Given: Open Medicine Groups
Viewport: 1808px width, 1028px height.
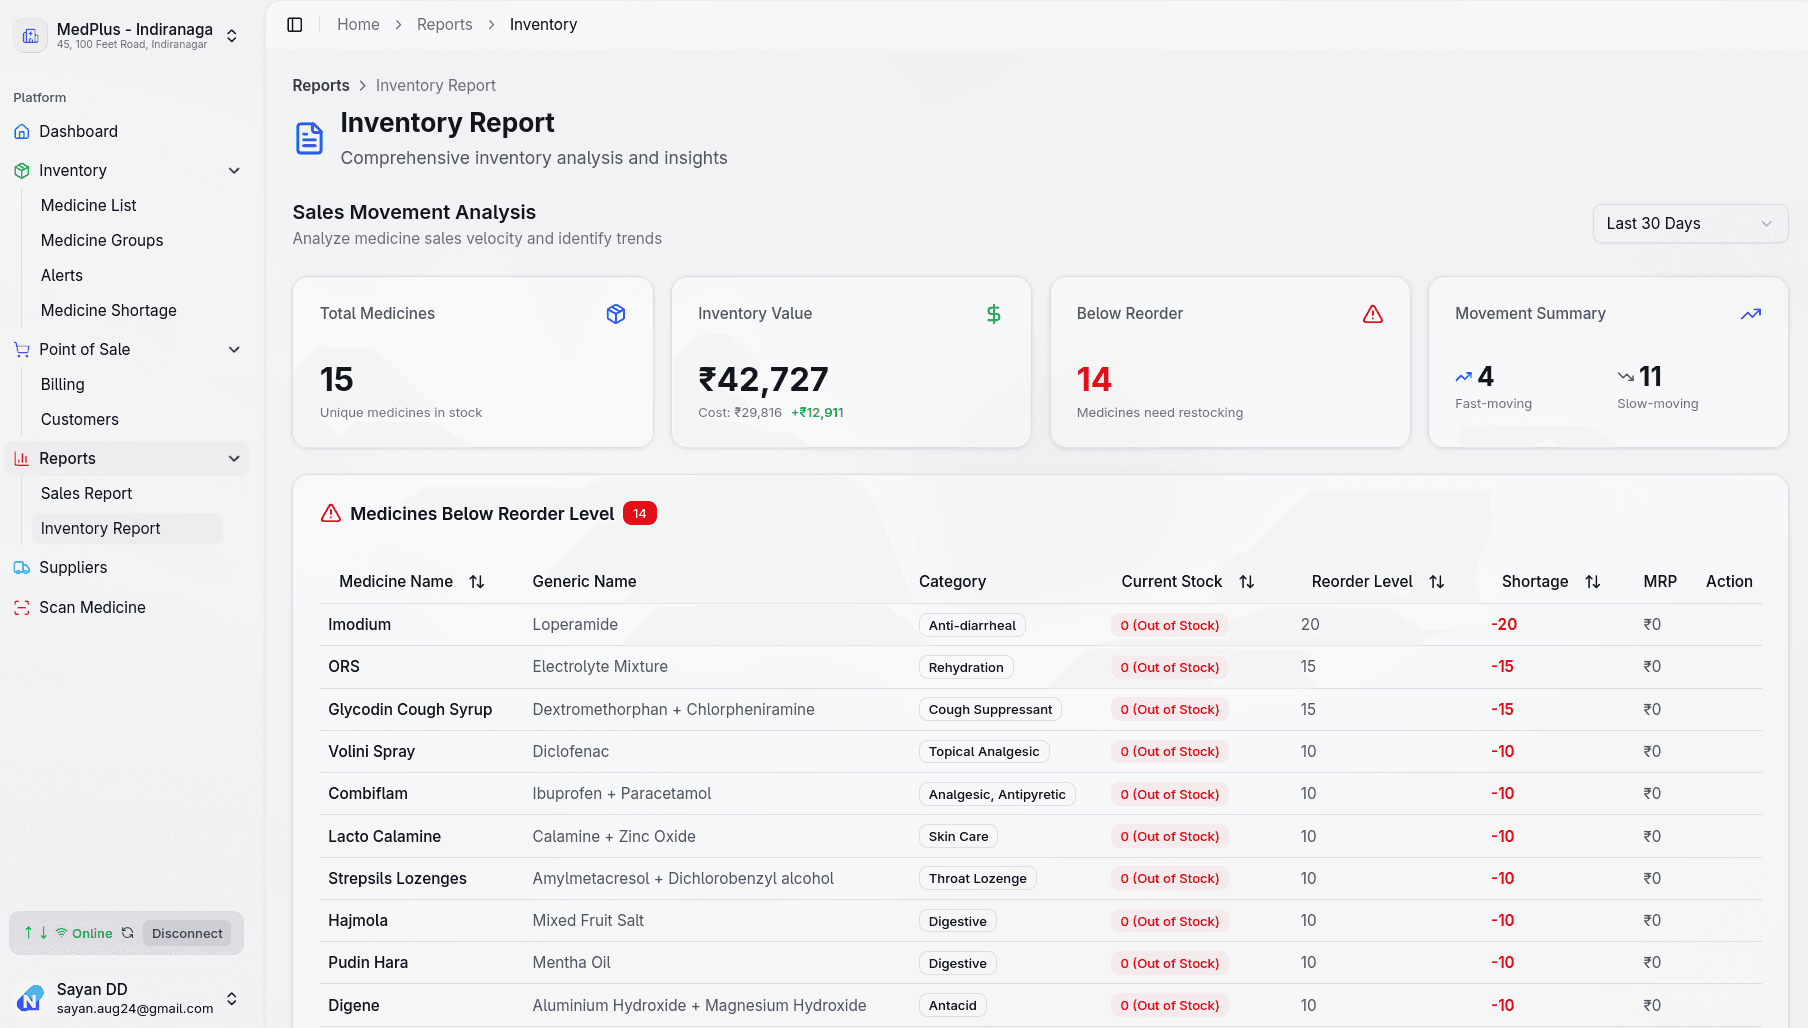Looking at the screenshot, I should [102, 240].
